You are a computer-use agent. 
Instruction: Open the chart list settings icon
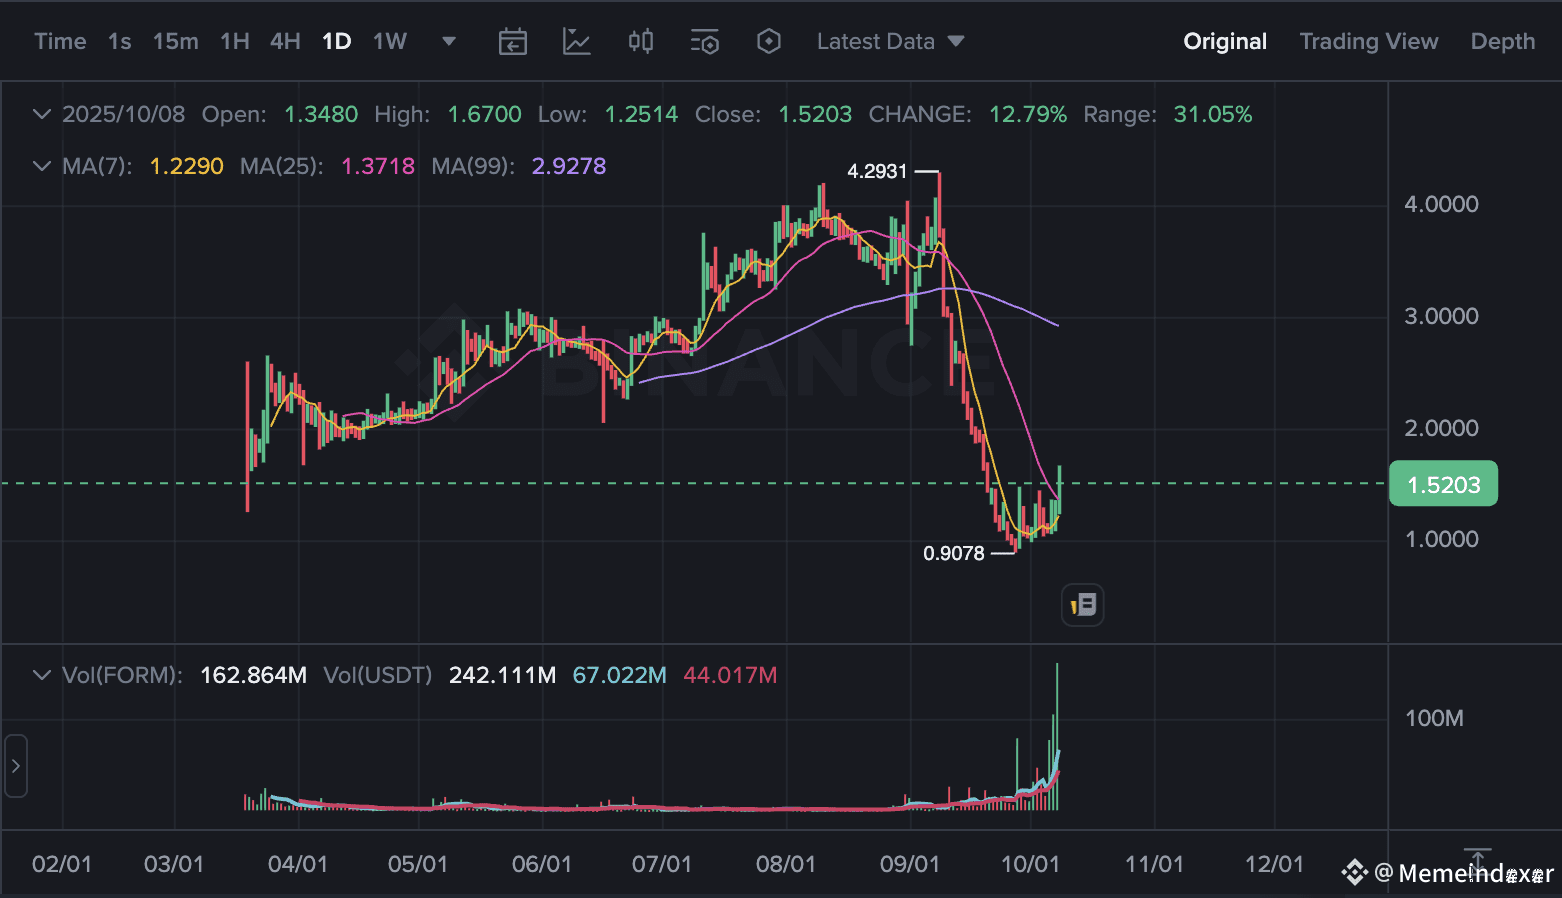point(705,41)
